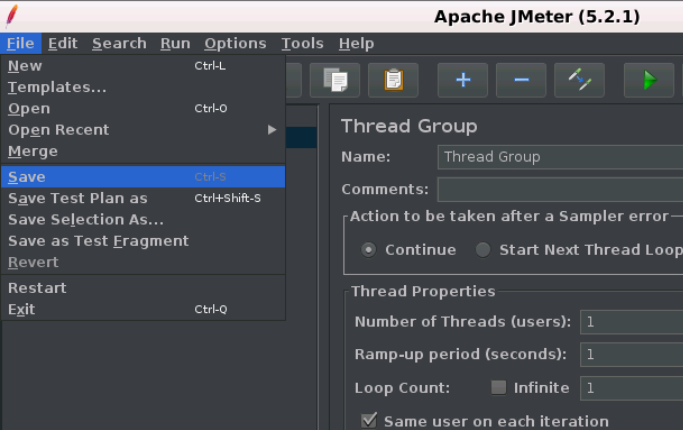683x430 pixels.
Task: Select Start Next Thread Loop option
Action: [x=483, y=250]
